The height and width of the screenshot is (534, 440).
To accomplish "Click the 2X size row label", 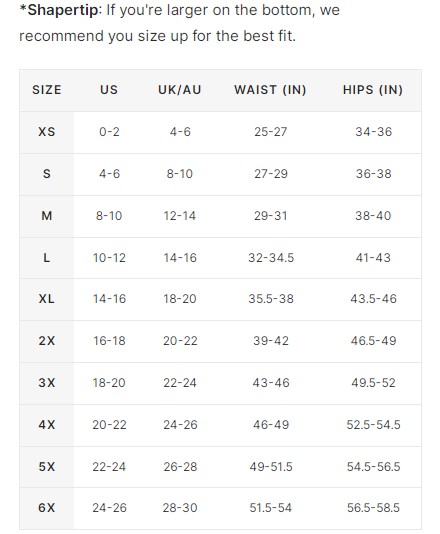I will pyautogui.click(x=47, y=341).
